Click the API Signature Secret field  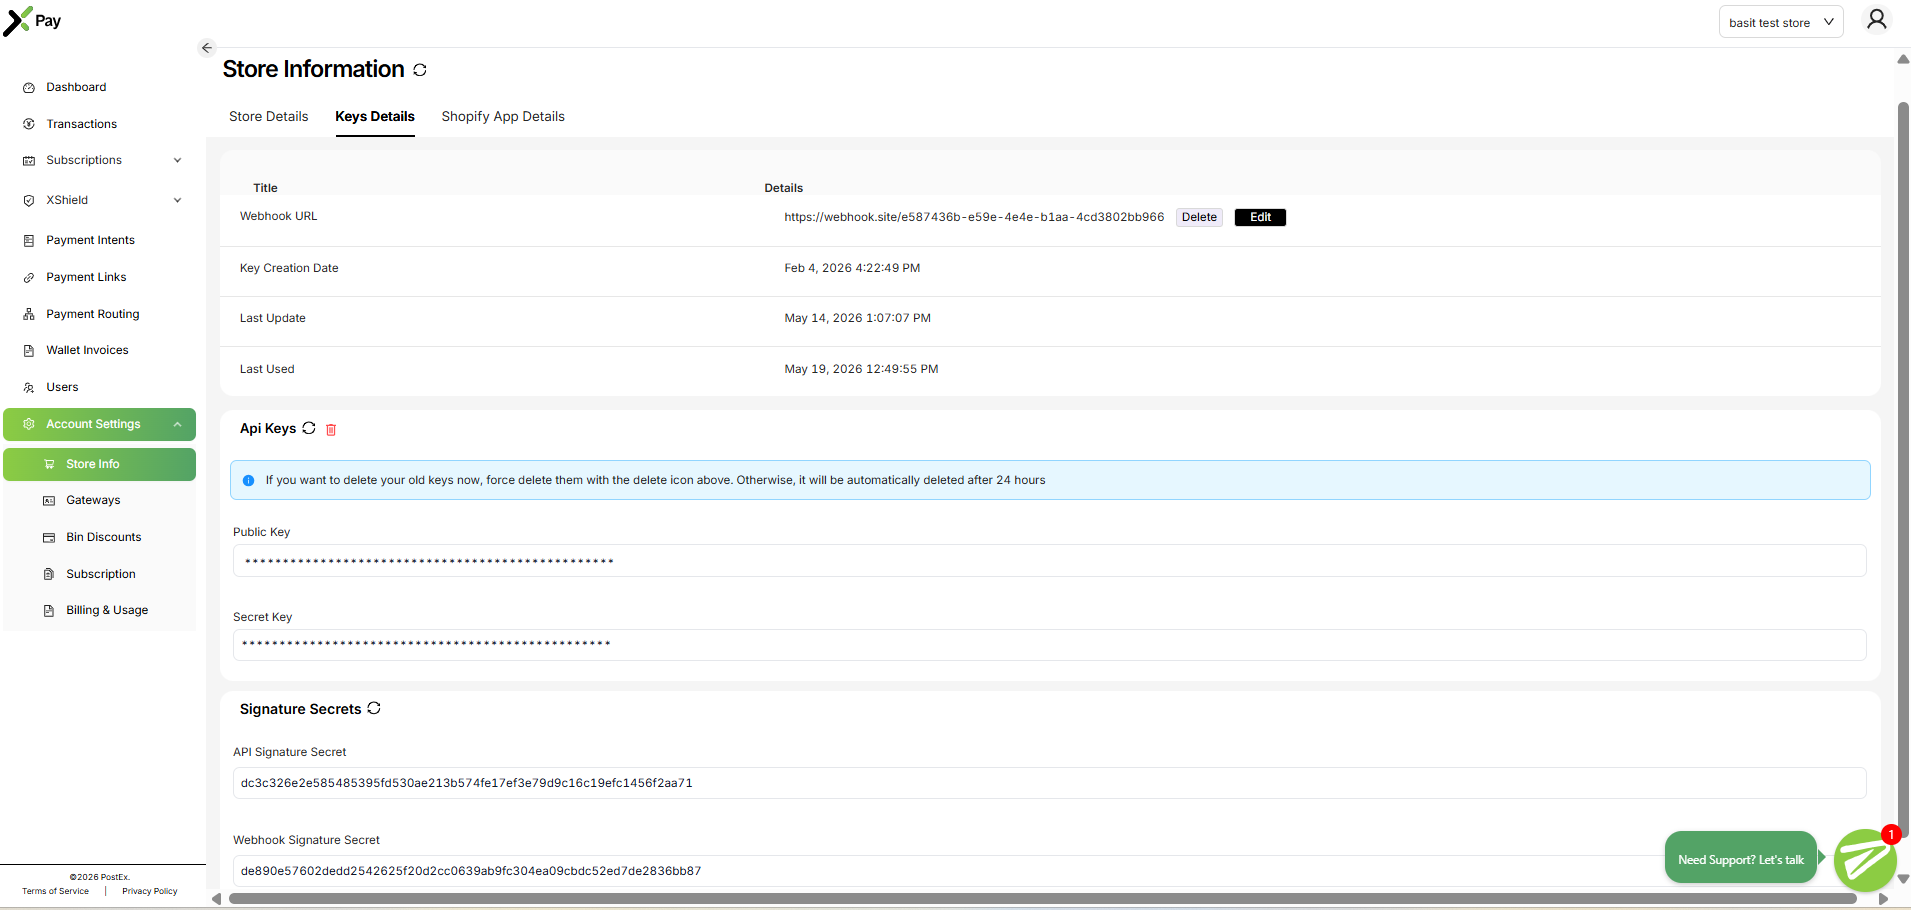point(1049,783)
